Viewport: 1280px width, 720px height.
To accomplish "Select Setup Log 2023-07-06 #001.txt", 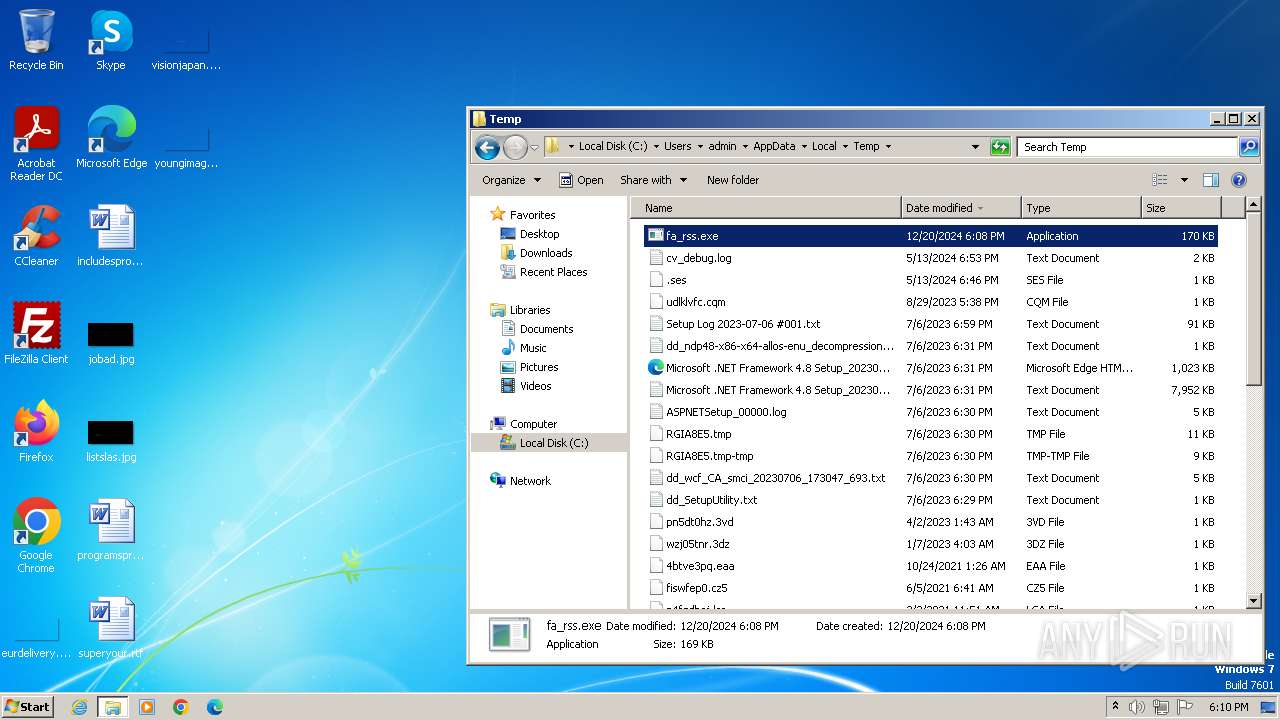I will pyautogui.click(x=930, y=324).
